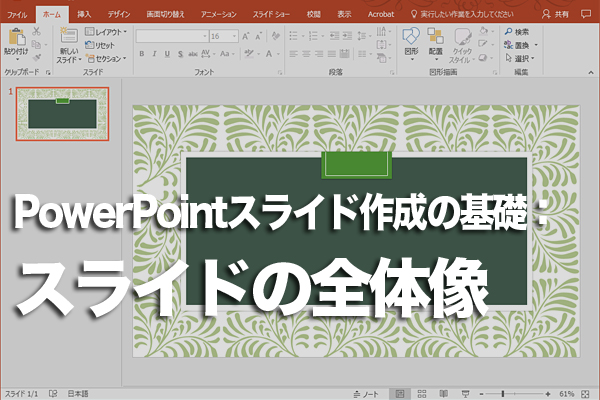Viewport: 600px width, 400px height.
Task: Switch to Animations (アニメーション) tab
Action: (218, 15)
